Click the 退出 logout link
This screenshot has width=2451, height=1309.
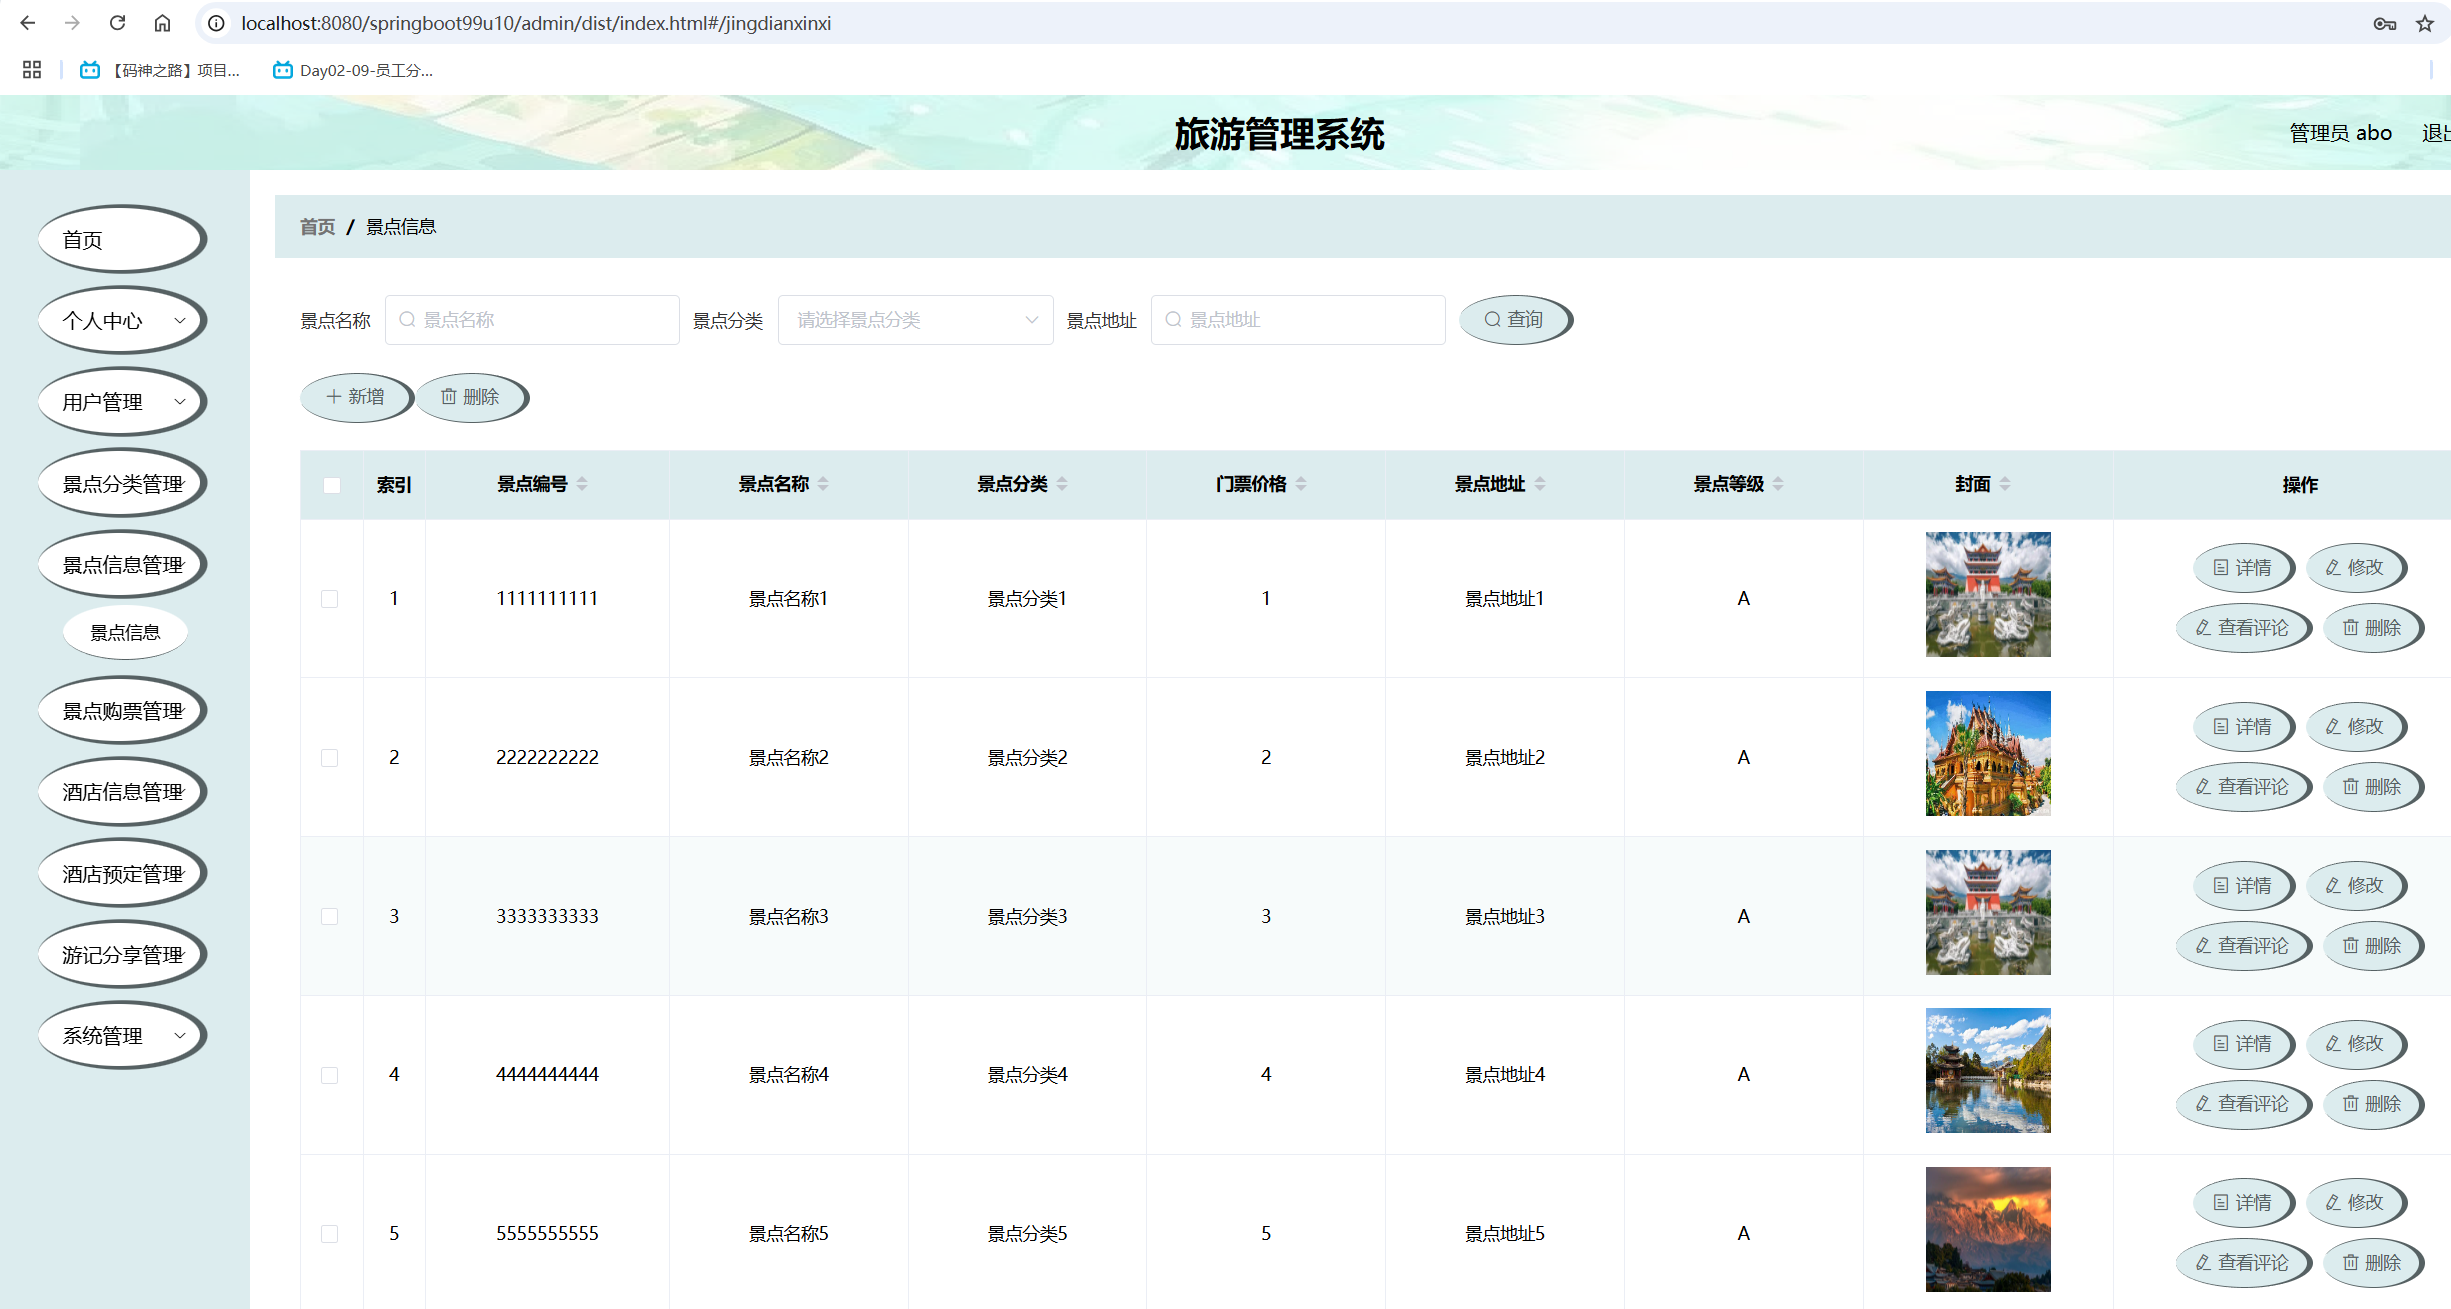(x=2436, y=133)
